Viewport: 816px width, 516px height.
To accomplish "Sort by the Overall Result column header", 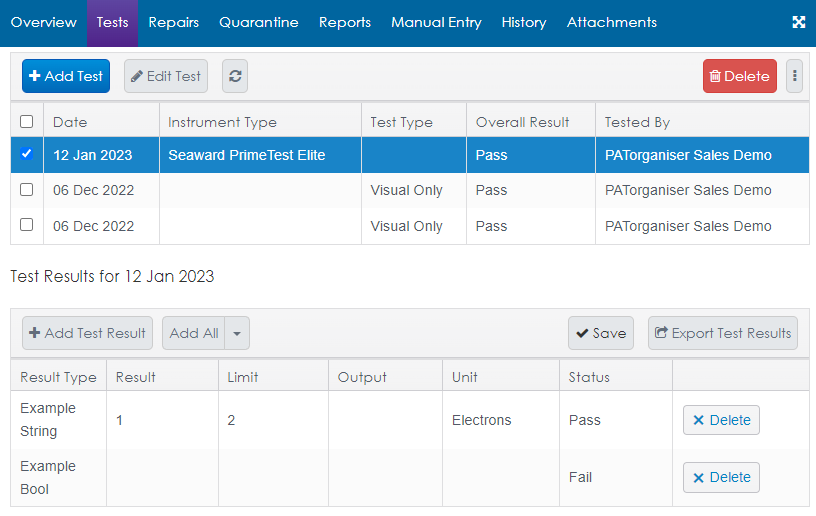I will tap(522, 122).
